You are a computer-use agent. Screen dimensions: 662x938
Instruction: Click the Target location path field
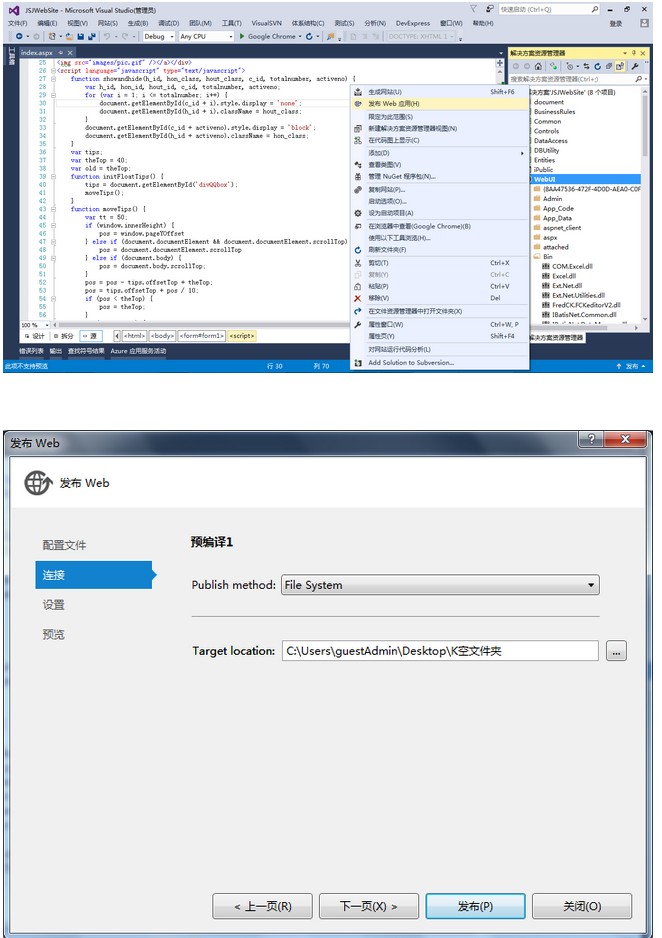pos(440,651)
